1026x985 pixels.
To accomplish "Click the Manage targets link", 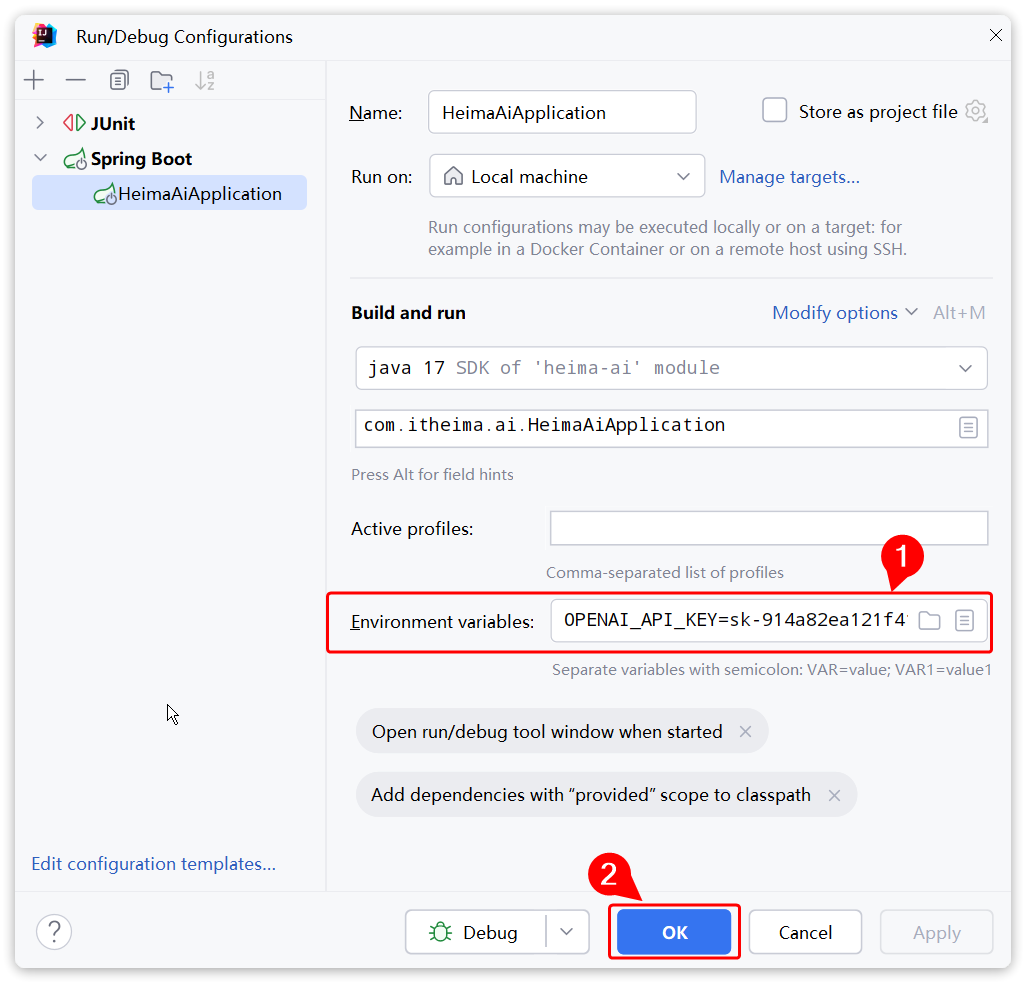I will [x=789, y=177].
